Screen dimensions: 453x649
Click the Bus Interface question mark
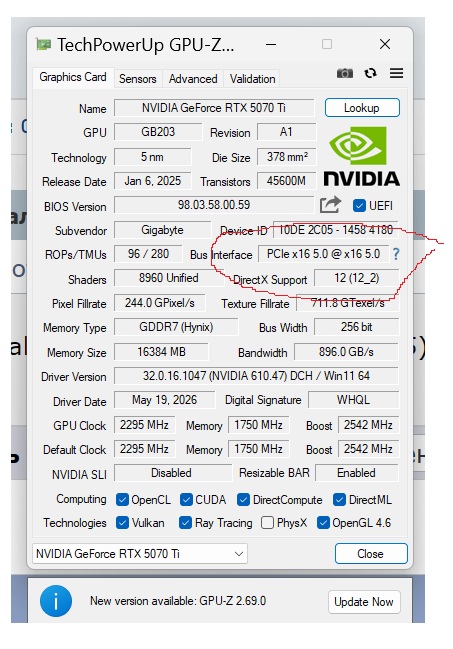tap(396, 254)
